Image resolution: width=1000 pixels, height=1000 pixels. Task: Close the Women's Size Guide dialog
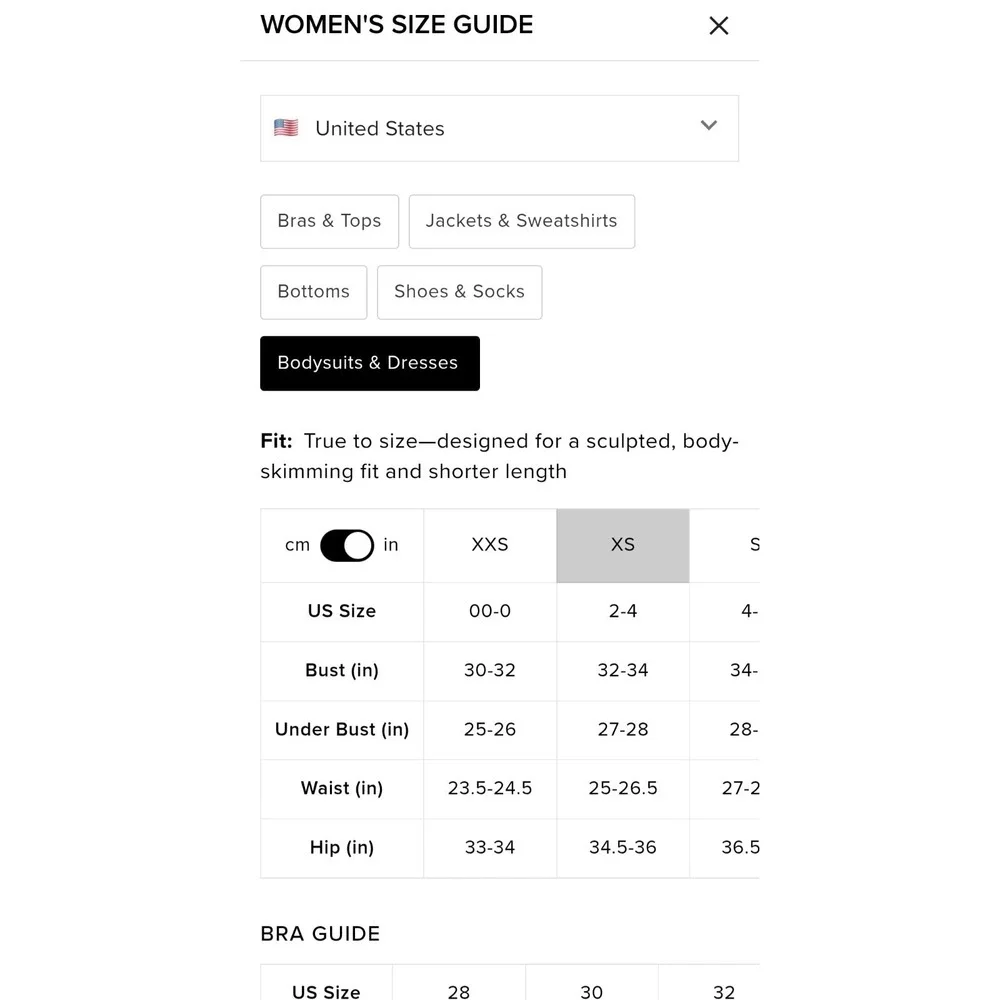(719, 26)
